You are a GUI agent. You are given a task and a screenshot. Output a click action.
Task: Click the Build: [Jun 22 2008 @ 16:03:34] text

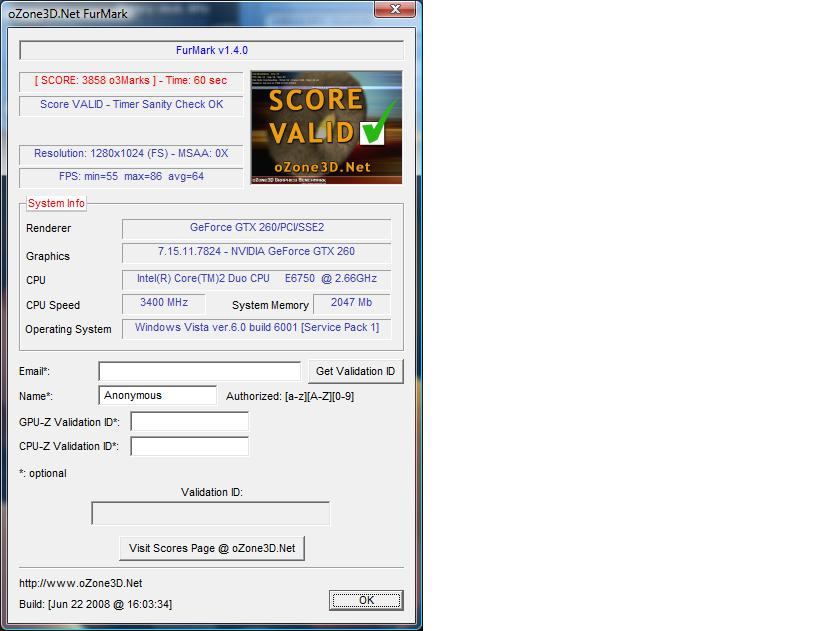click(95, 604)
